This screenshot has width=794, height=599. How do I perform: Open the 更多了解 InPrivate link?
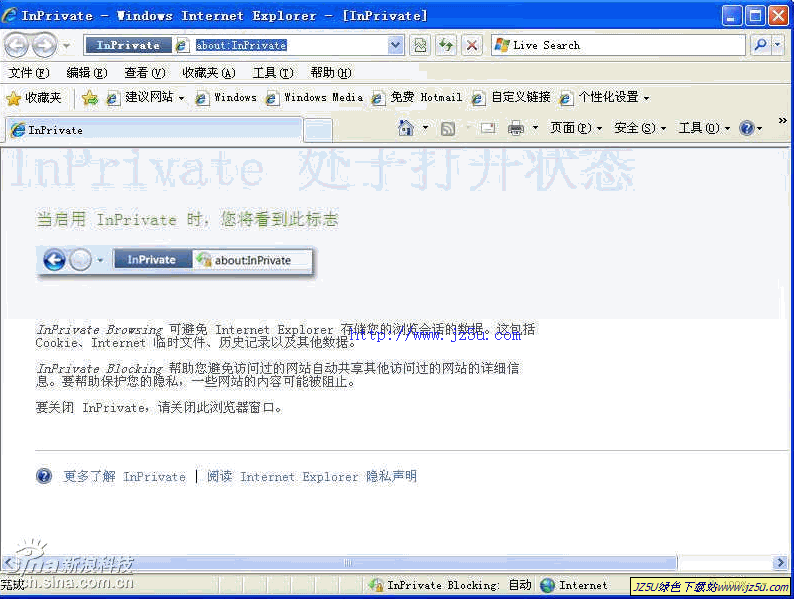point(125,476)
